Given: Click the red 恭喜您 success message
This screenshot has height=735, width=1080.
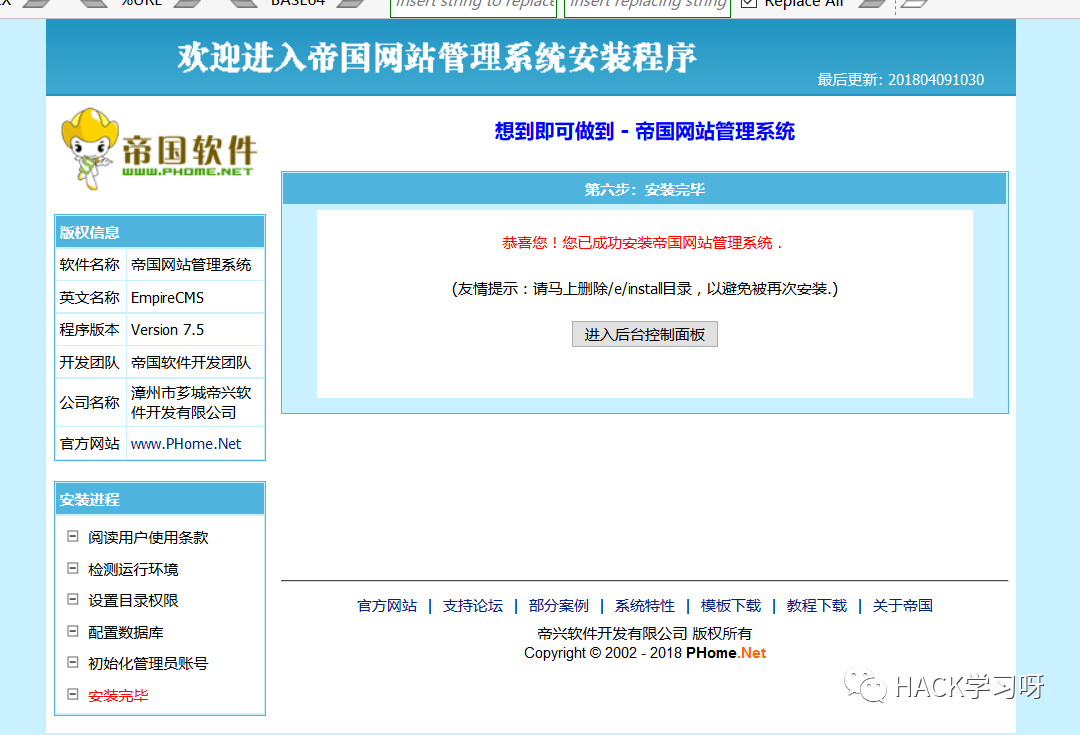Looking at the screenshot, I should [642, 242].
